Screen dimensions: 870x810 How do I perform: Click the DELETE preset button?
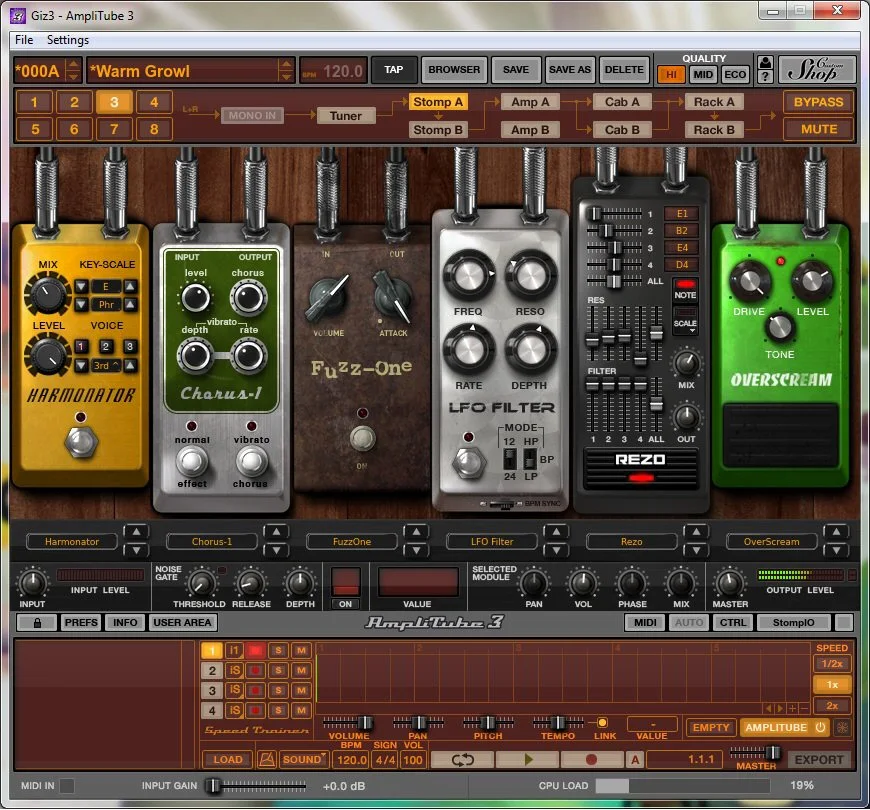[624, 69]
